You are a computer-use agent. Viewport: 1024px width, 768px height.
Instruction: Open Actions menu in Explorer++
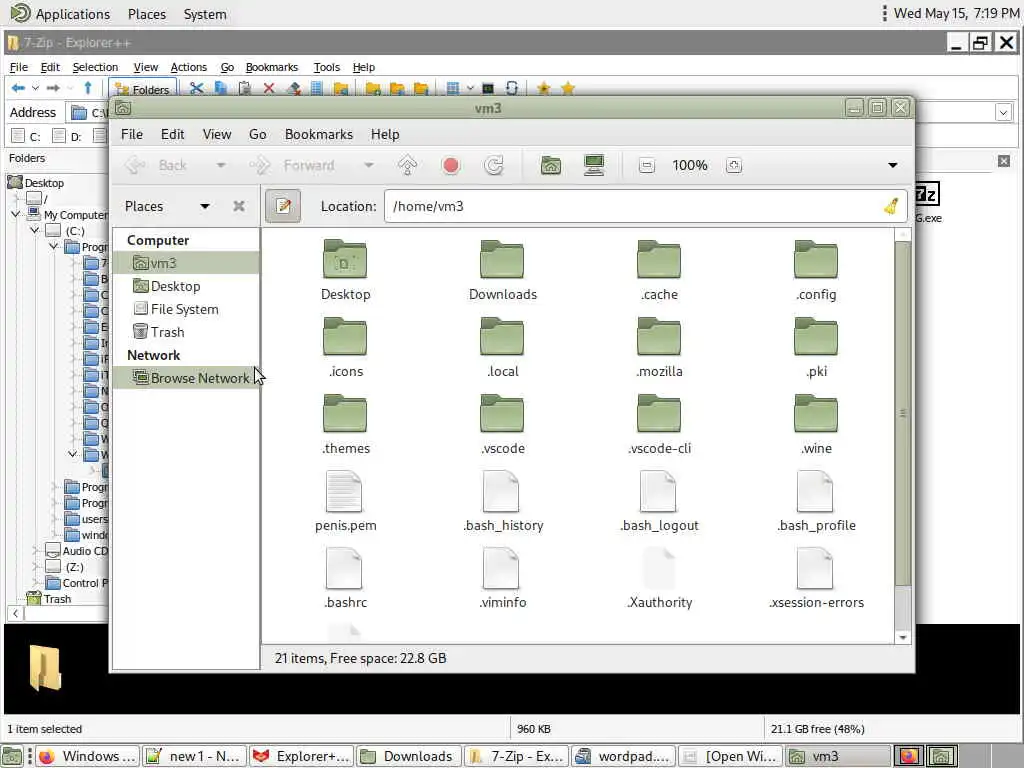(189, 67)
